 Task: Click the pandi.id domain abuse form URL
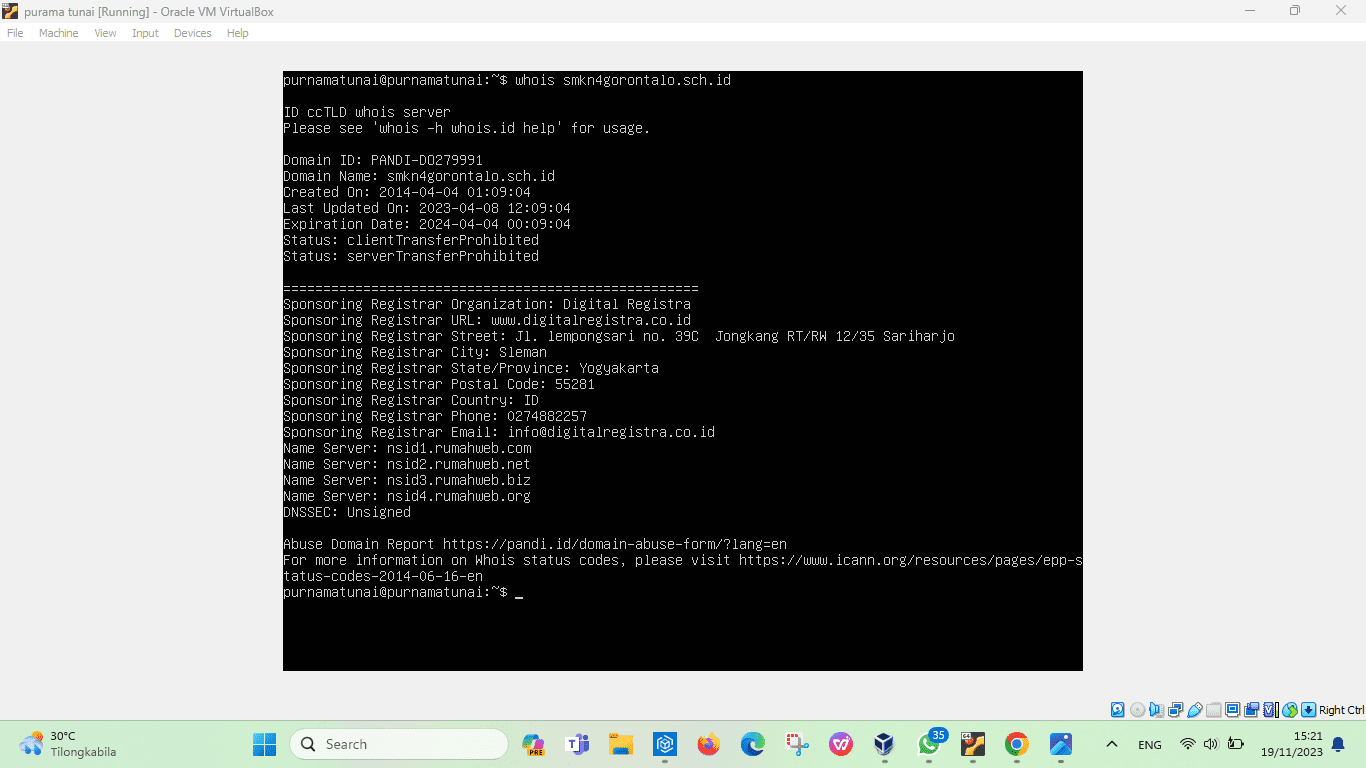pyautogui.click(x=615, y=544)
